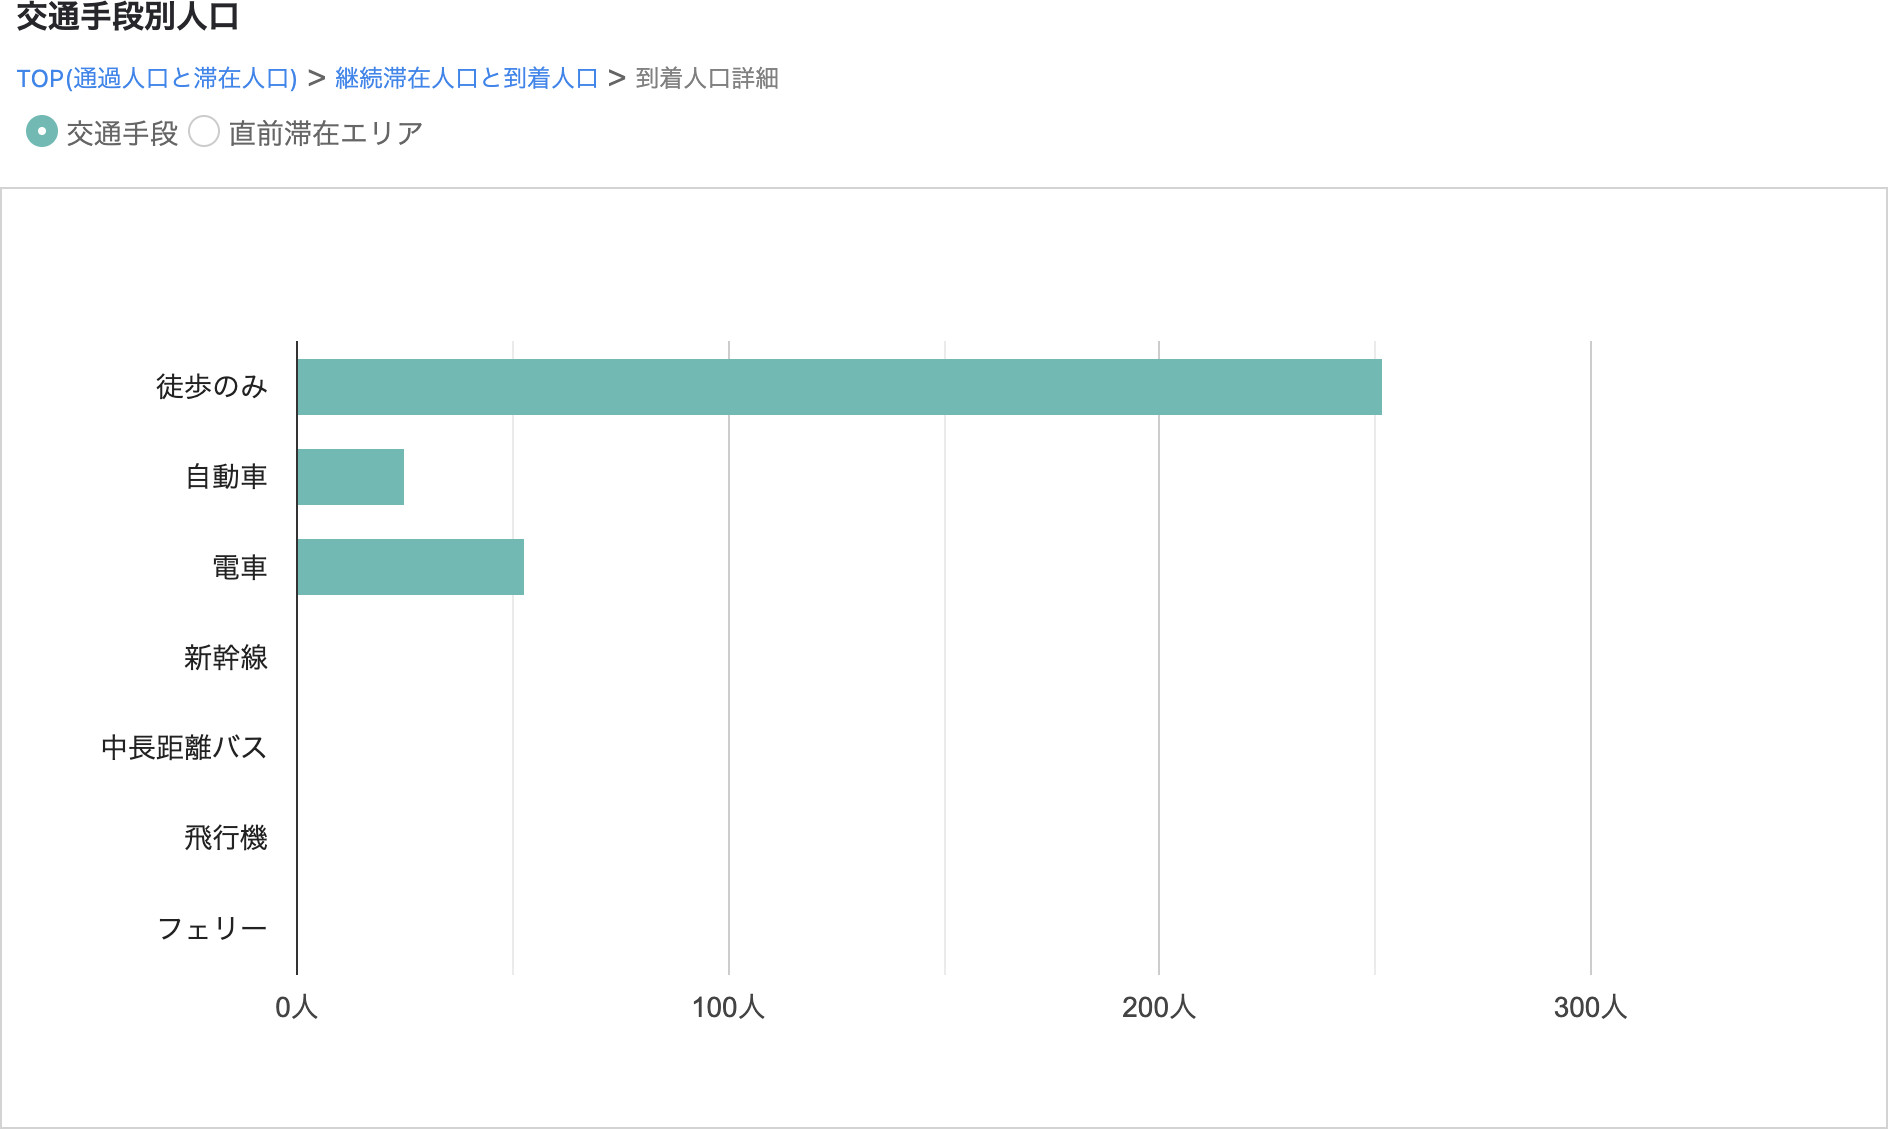This screenshot has width=1888, height=1129.
Task: Click the 200人 axis tick label
Action: (1159, 1007)
